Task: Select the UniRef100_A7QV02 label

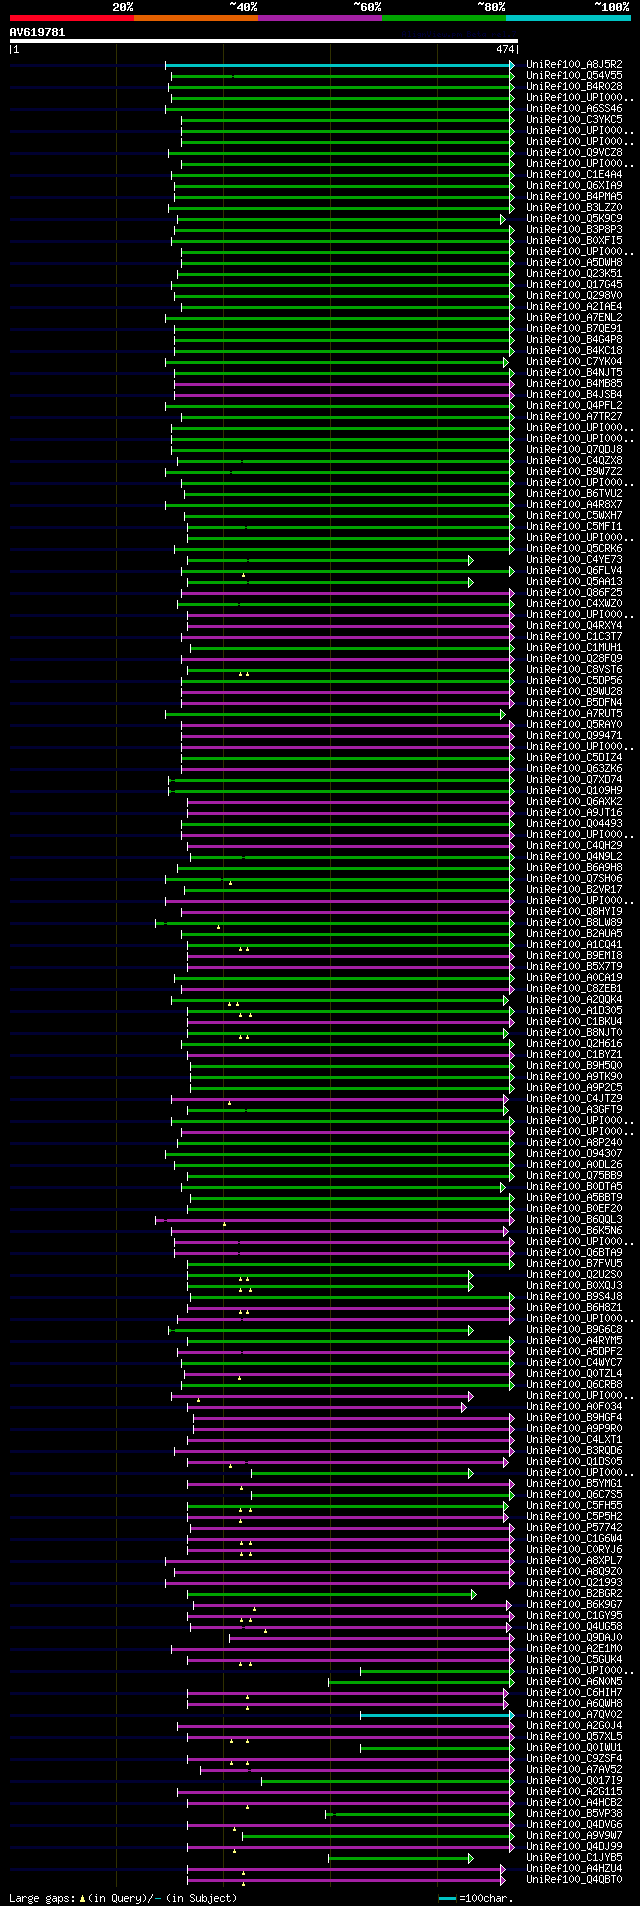Action: 575,1715
